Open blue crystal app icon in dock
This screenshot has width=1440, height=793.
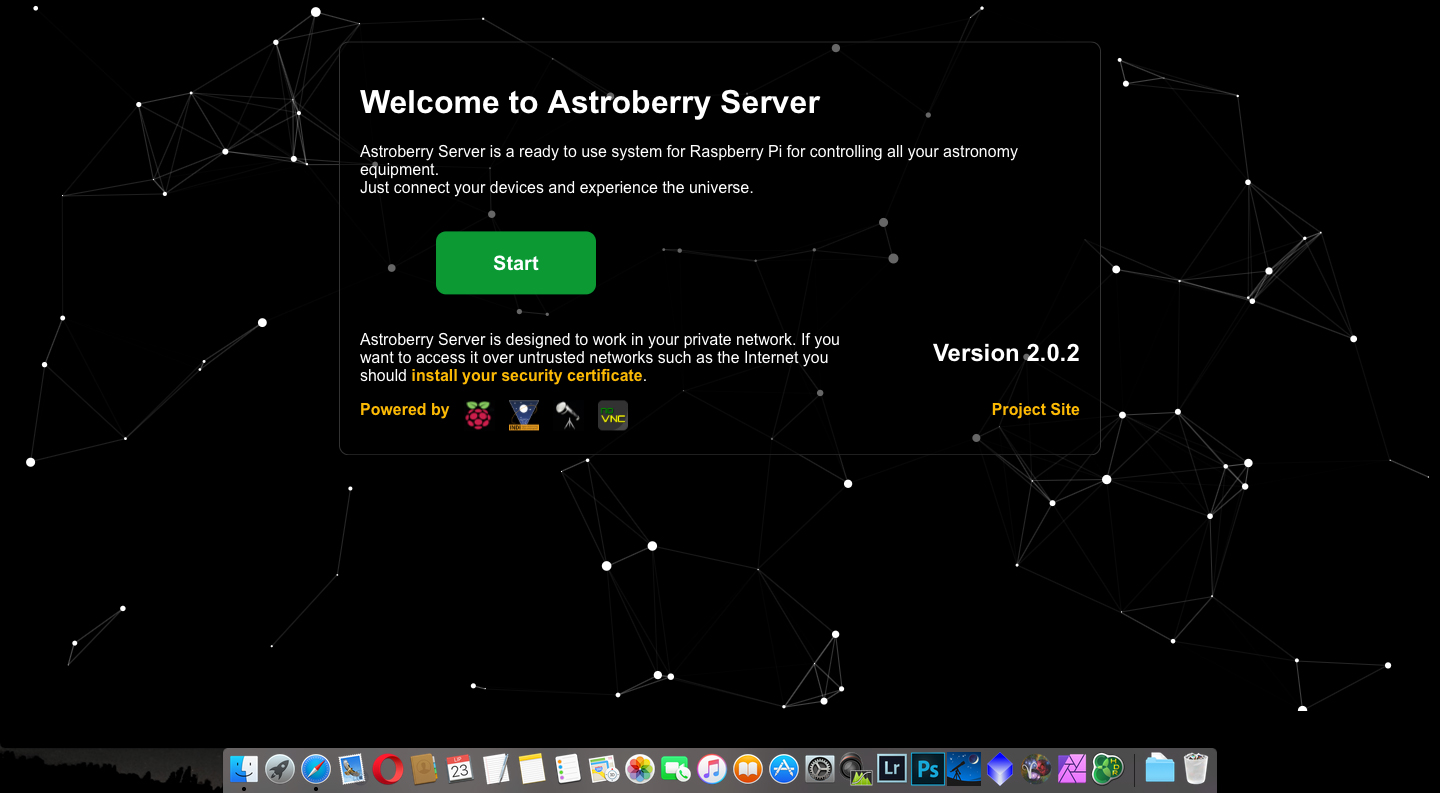coord(1000,769)
